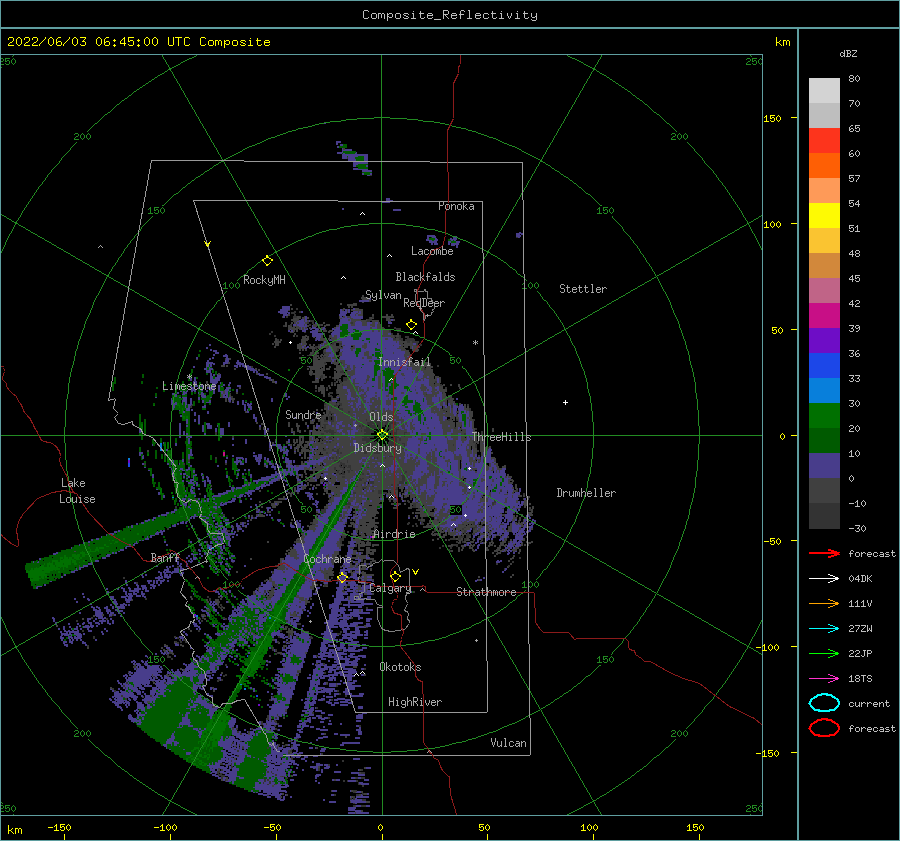The height and width of the screenshot is (841, 900).
Task: Click the Drumheller city label
Action: coord(586,493)
